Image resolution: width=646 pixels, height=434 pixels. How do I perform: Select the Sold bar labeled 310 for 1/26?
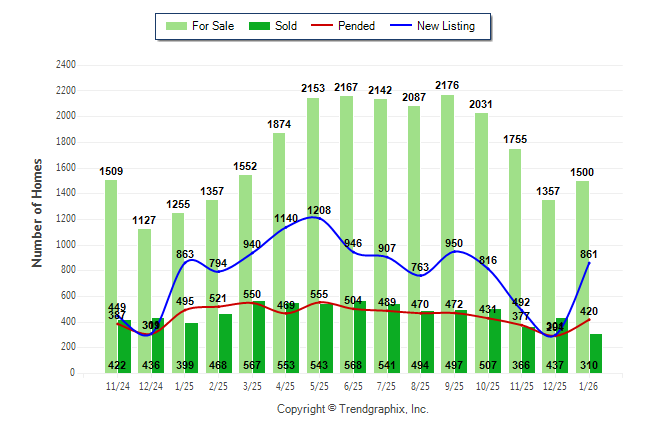[x=596, y=353]
